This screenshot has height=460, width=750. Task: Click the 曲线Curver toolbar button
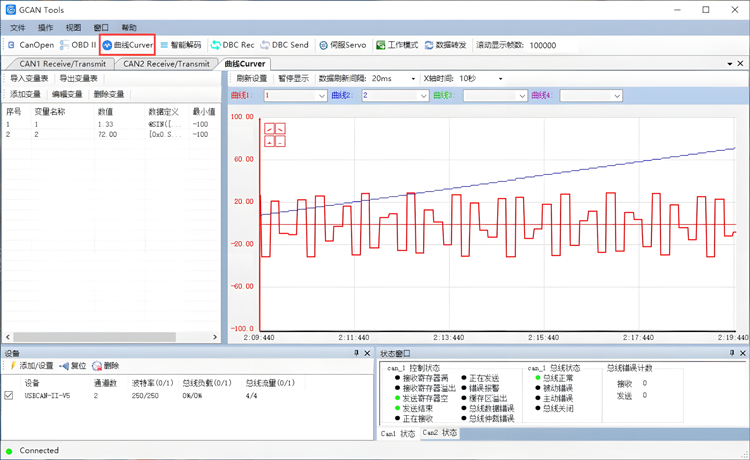coord(127,45)
